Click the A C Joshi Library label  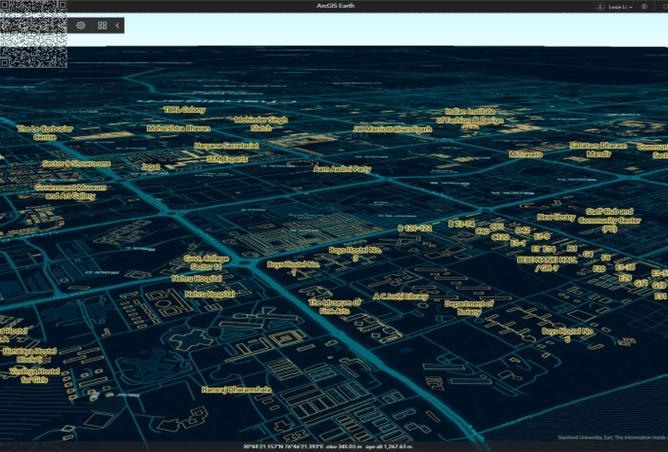(x=400, y=297)
